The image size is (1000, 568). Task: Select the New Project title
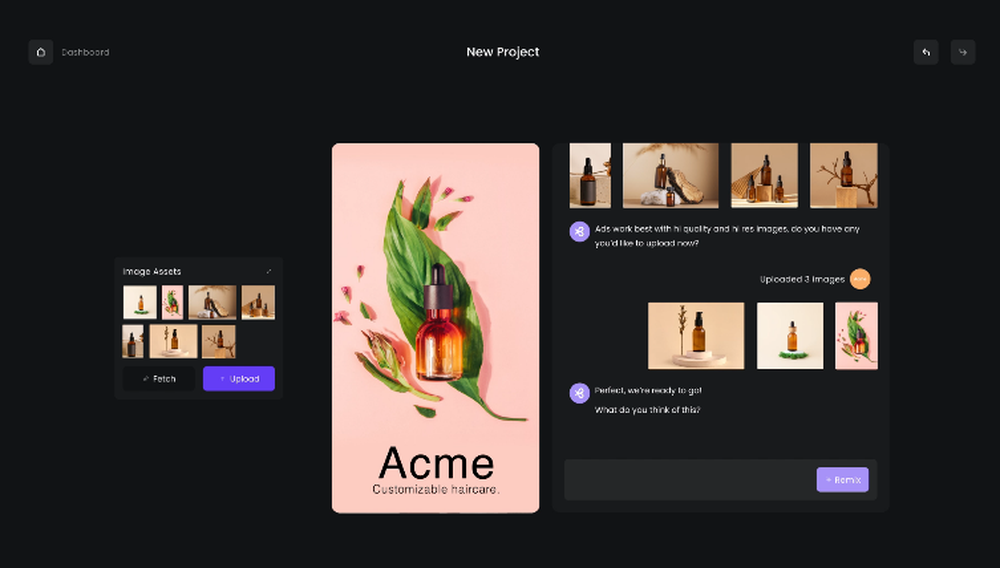pyautogui.click(x=503, y=52)
